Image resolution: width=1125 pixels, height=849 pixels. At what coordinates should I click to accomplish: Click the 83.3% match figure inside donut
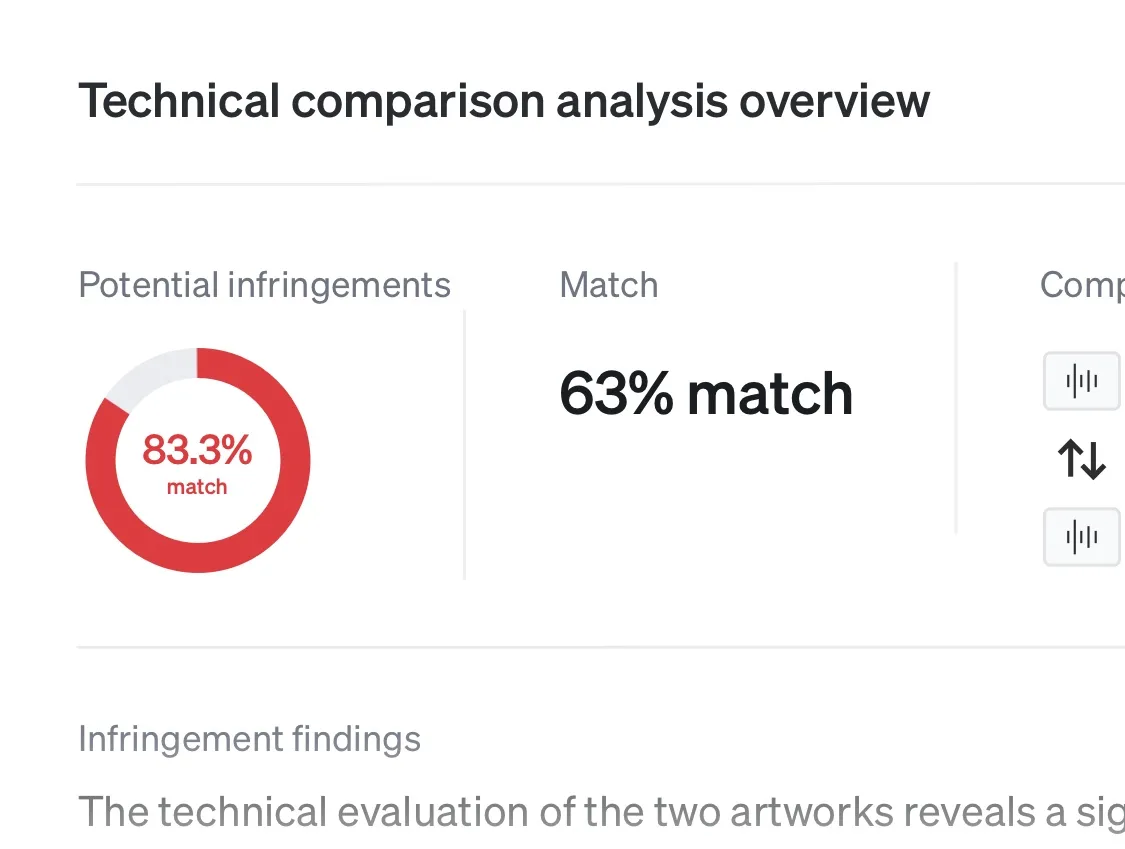pyautogui.click(x=197, y=450)
